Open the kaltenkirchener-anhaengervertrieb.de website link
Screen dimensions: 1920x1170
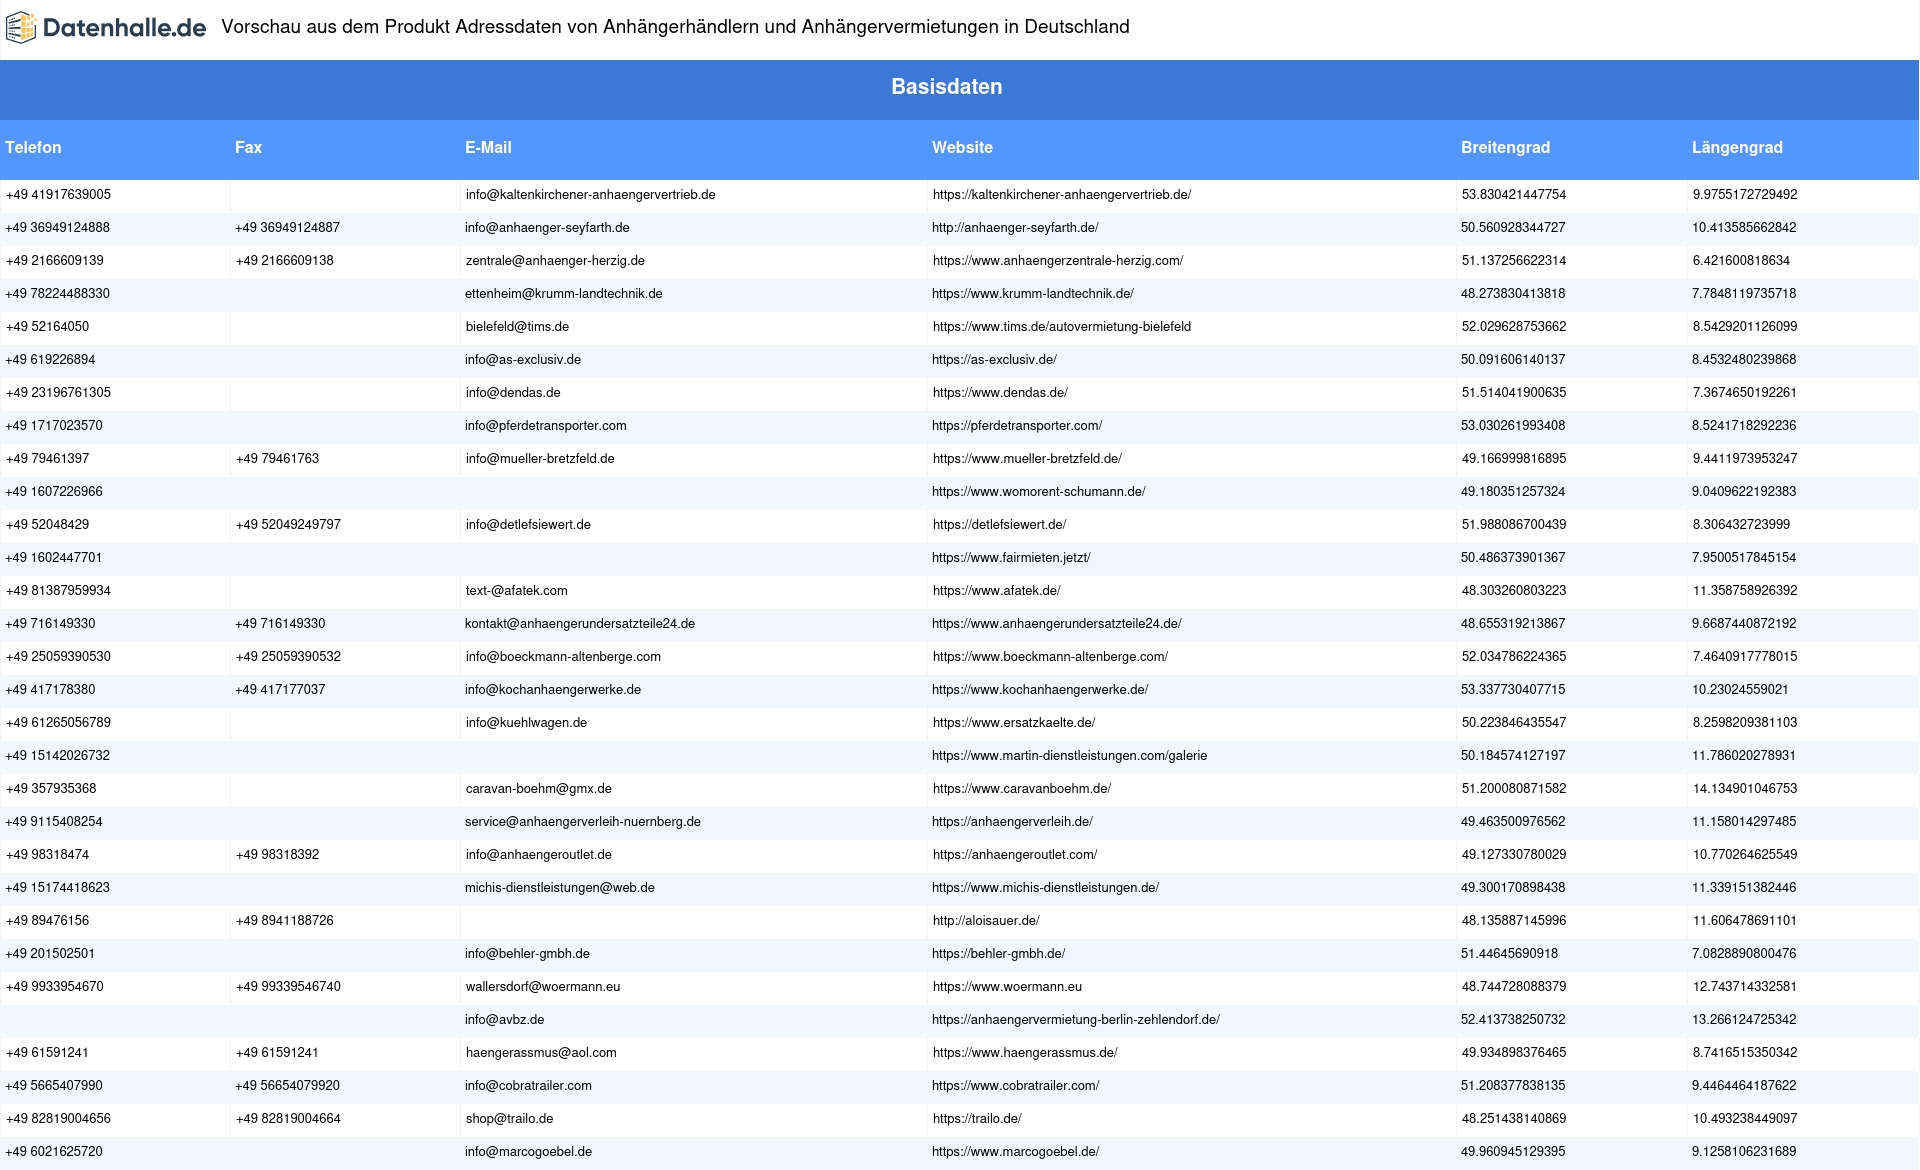[1062, 195]
